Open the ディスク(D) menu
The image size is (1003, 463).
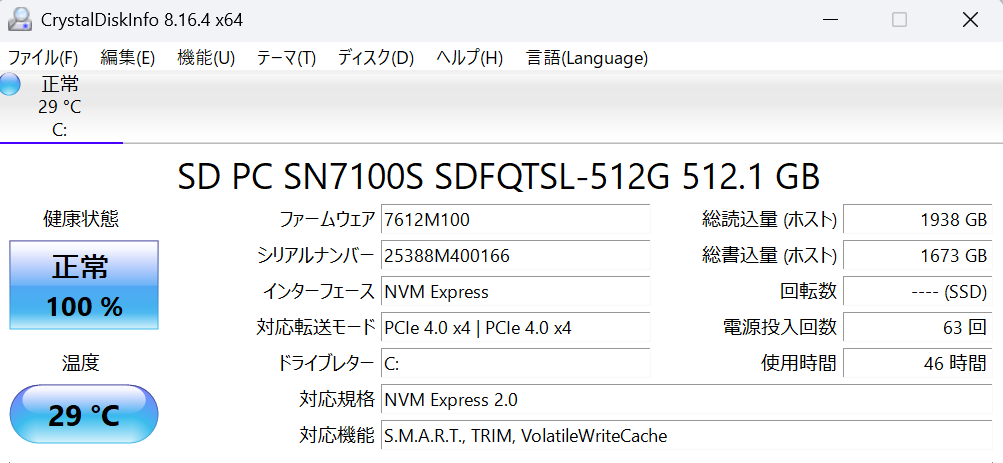375,58
